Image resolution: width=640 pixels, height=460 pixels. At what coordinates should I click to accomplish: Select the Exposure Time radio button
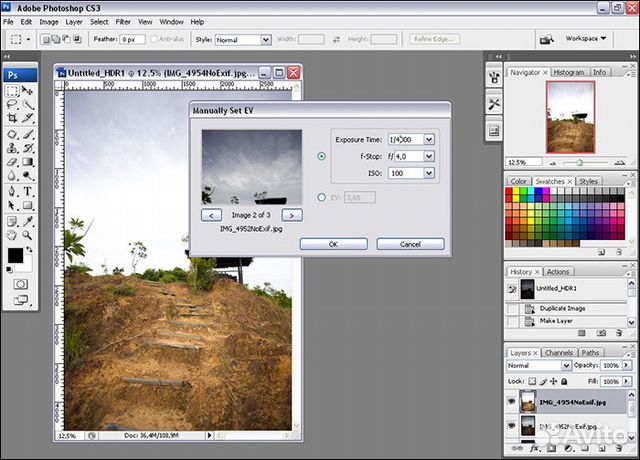coord(321,156)
